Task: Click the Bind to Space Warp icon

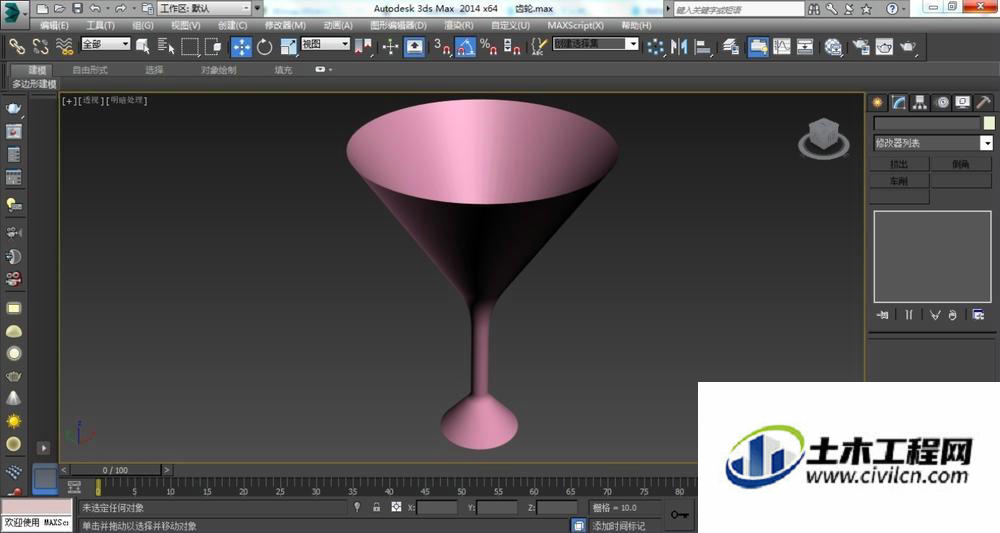Action: (64, 47)
